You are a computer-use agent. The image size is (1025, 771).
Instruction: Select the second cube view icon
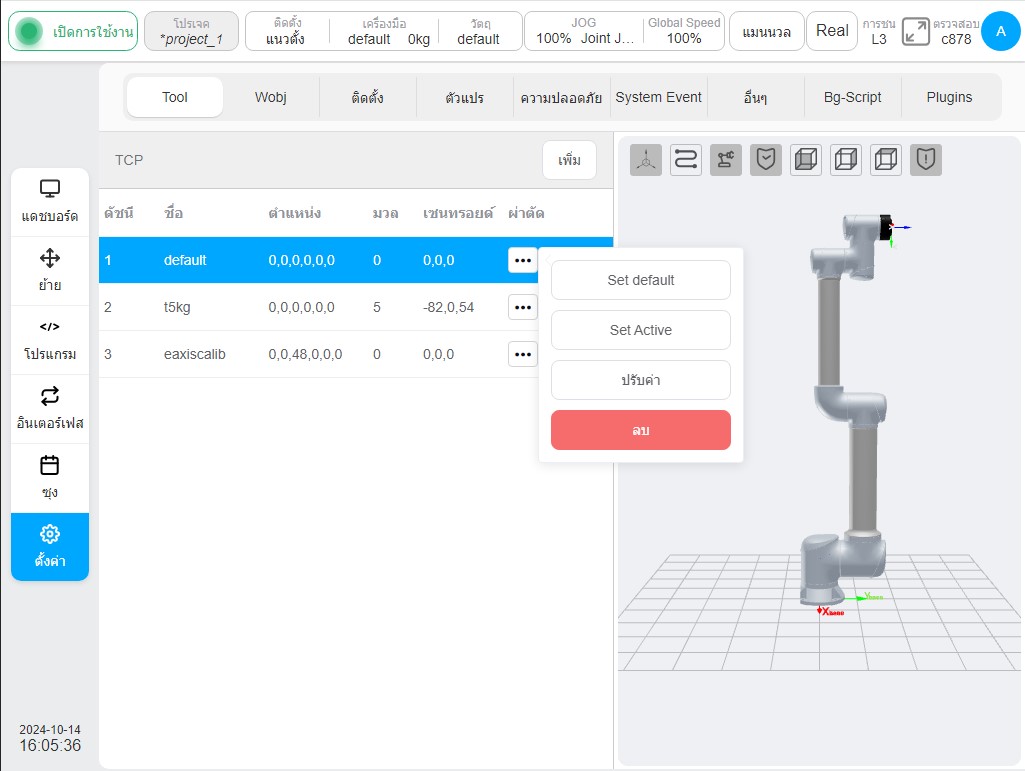tap(846, 160)
